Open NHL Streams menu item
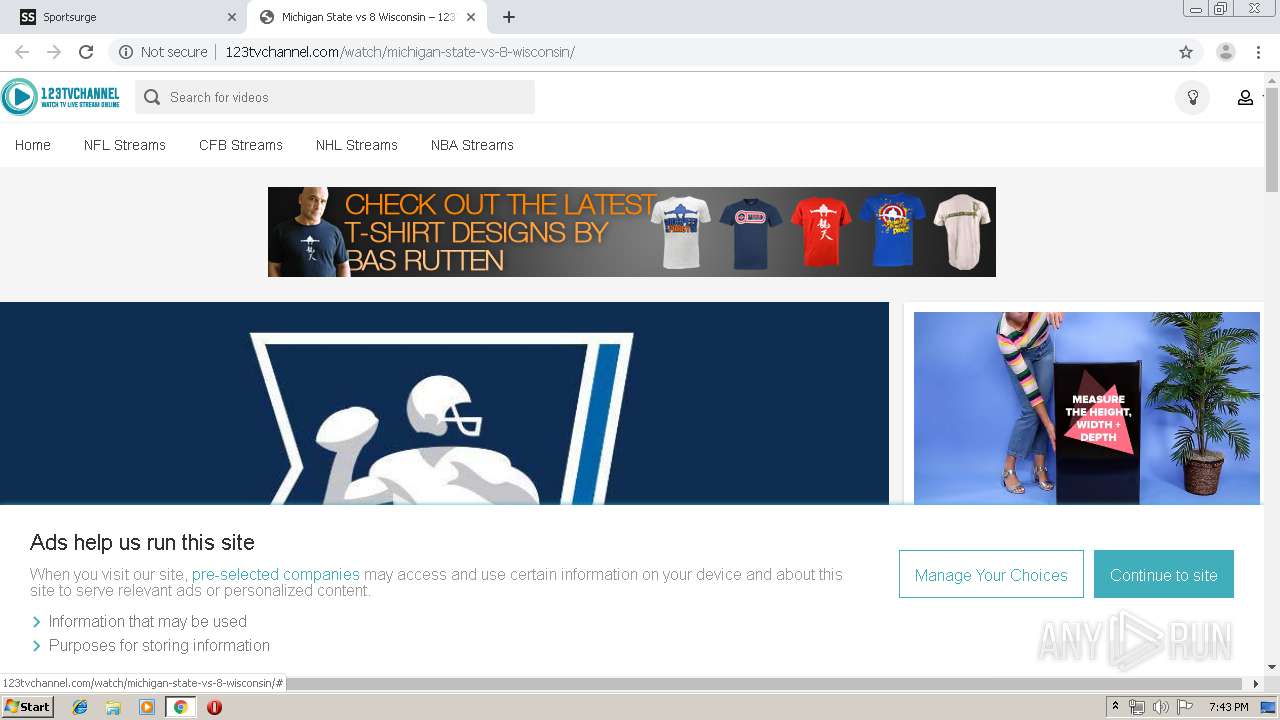This screenshot has height=720, width=1280. [357, 145]
